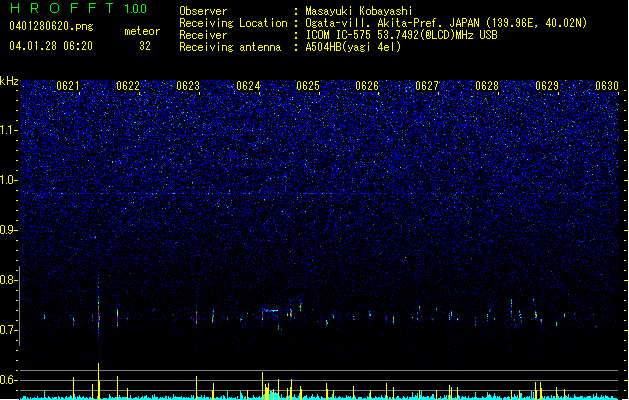Screen dimensions: 629x400
Task: Click the 0.6 kHz axis label
Action: tap(9, 380)
